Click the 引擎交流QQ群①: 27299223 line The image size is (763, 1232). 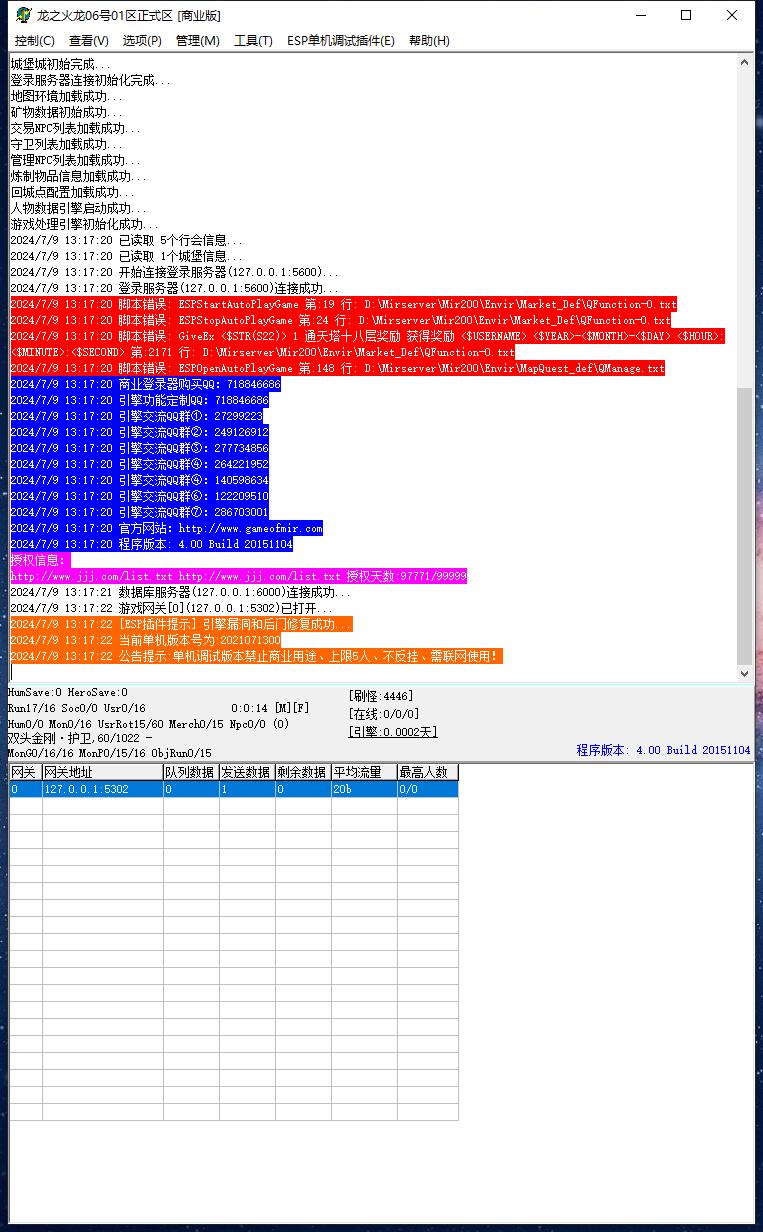pyautogui.click(x=136, y=416)
